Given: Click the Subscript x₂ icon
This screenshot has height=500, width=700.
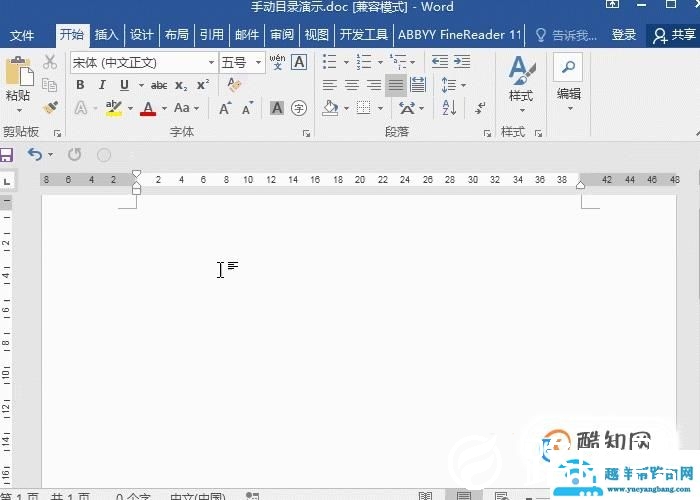Looking at the screenshot, I should pyautogui.click(x=181, y=85).
